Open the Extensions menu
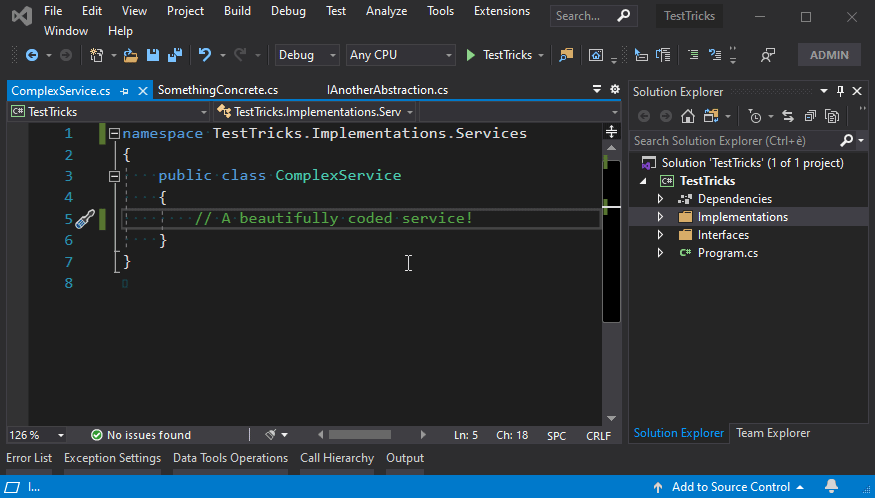This screenshot has width=875, height=498. click(502, 11)
